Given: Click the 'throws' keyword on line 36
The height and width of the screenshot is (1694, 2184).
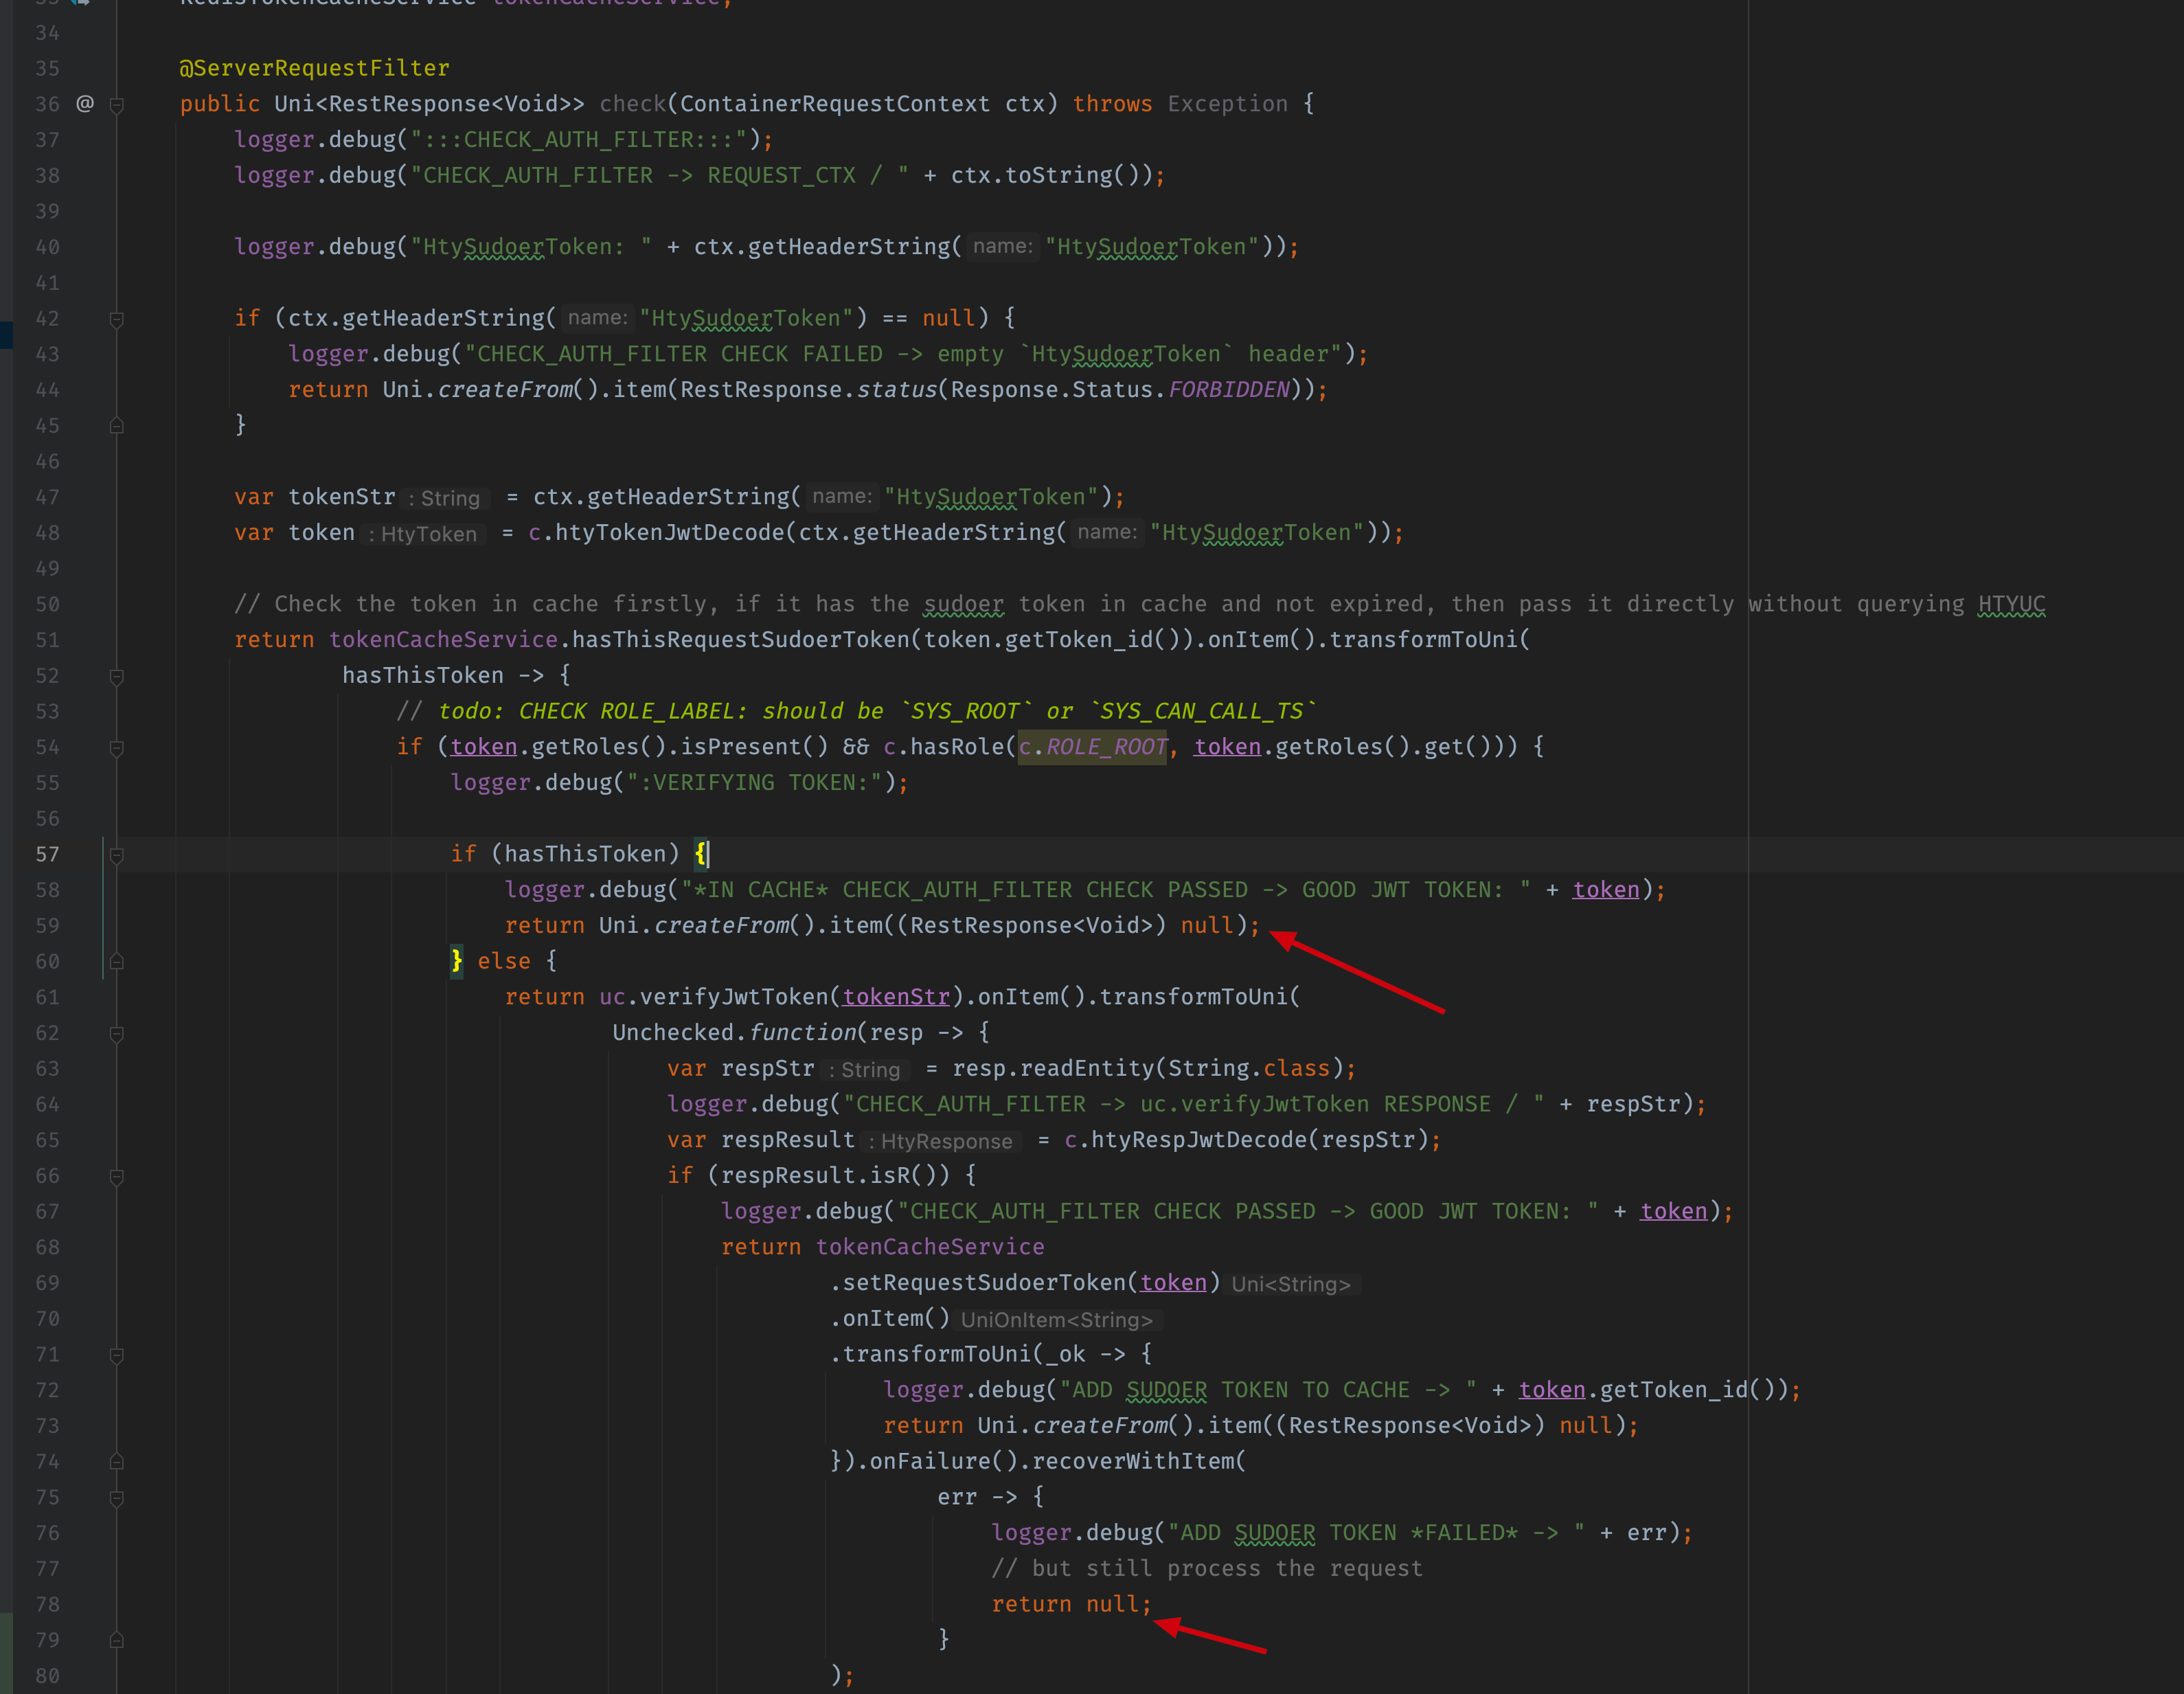Looking at the screenshot, I should (x=1112, y=104).
